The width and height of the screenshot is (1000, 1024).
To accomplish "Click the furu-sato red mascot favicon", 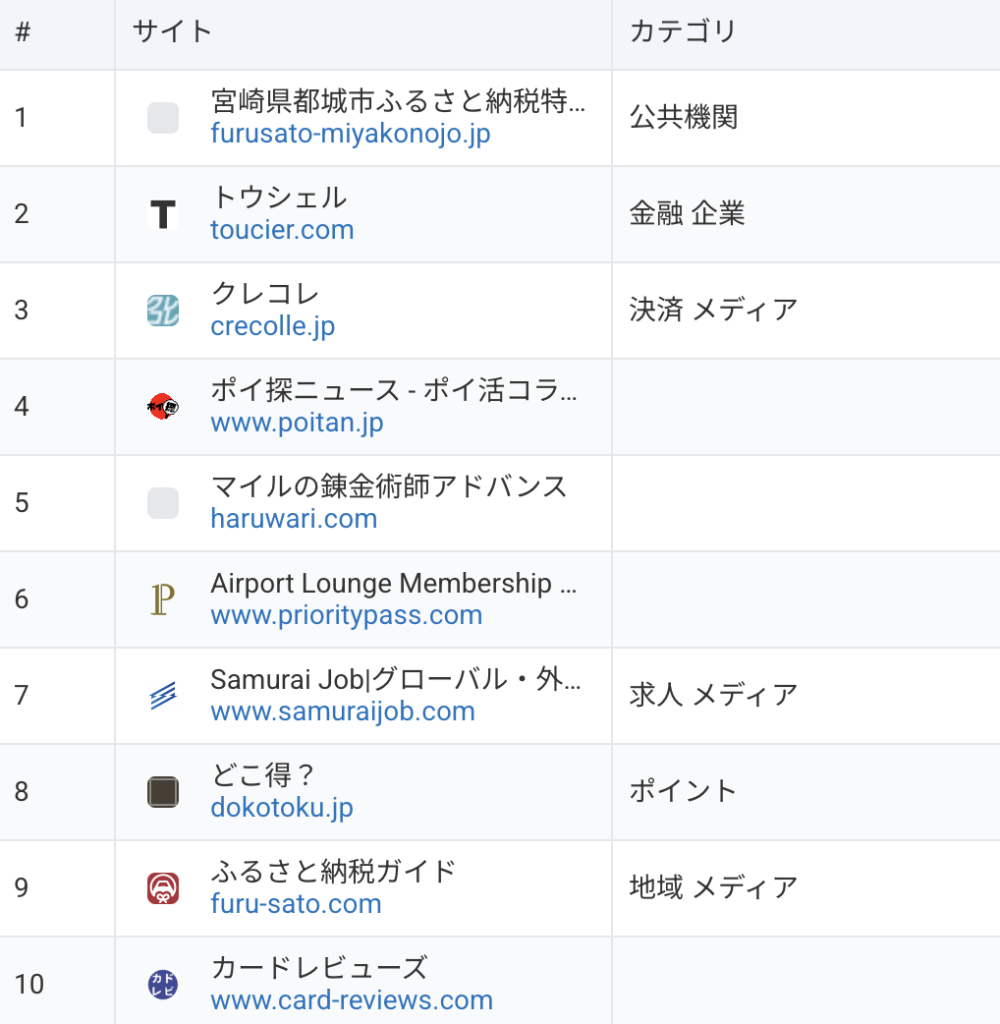I will click(163, 888).
